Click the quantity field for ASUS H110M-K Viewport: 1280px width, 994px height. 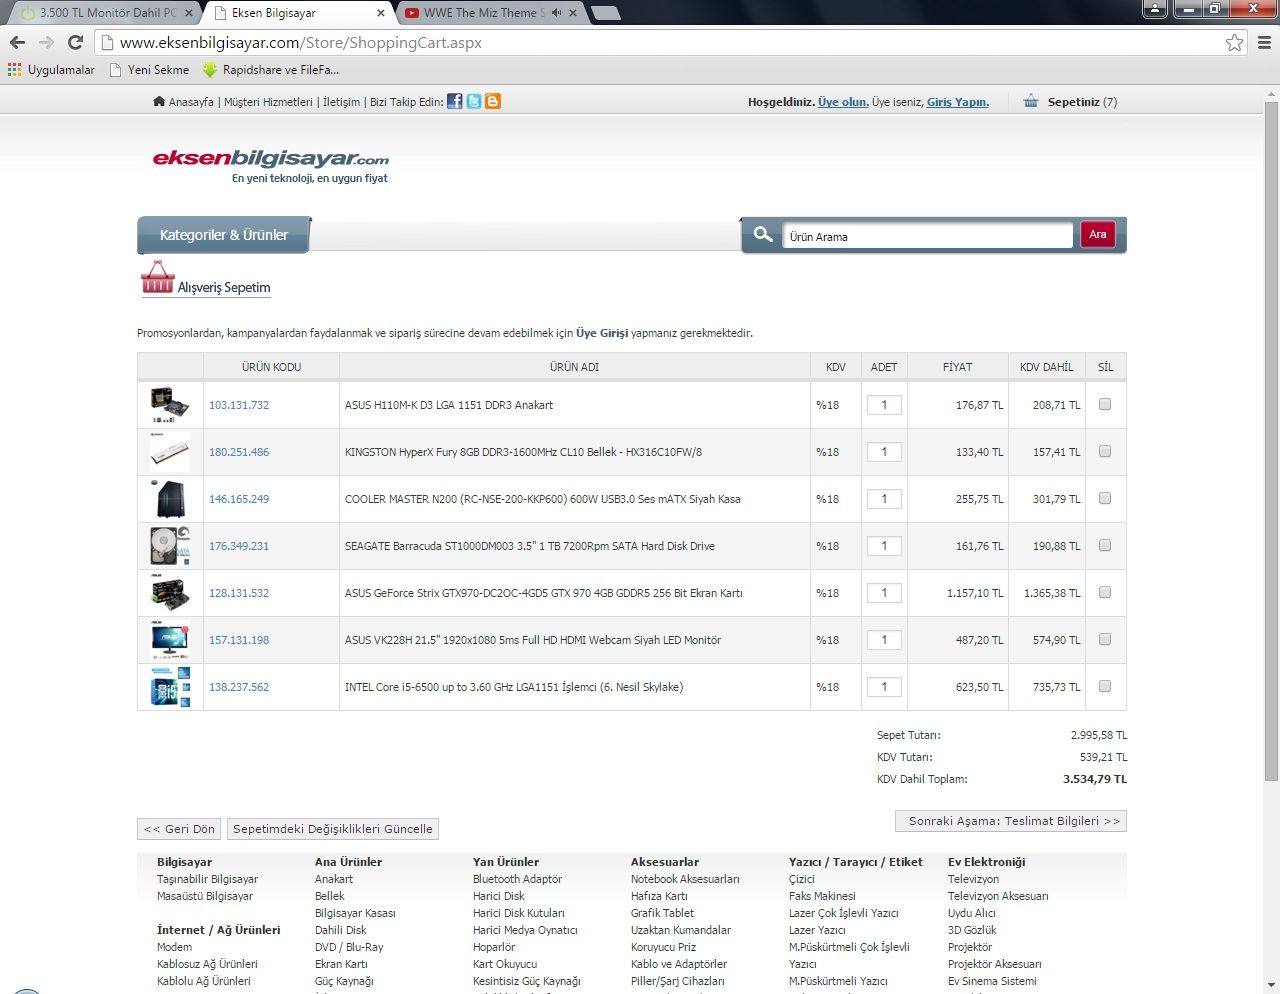pos(884,405)
